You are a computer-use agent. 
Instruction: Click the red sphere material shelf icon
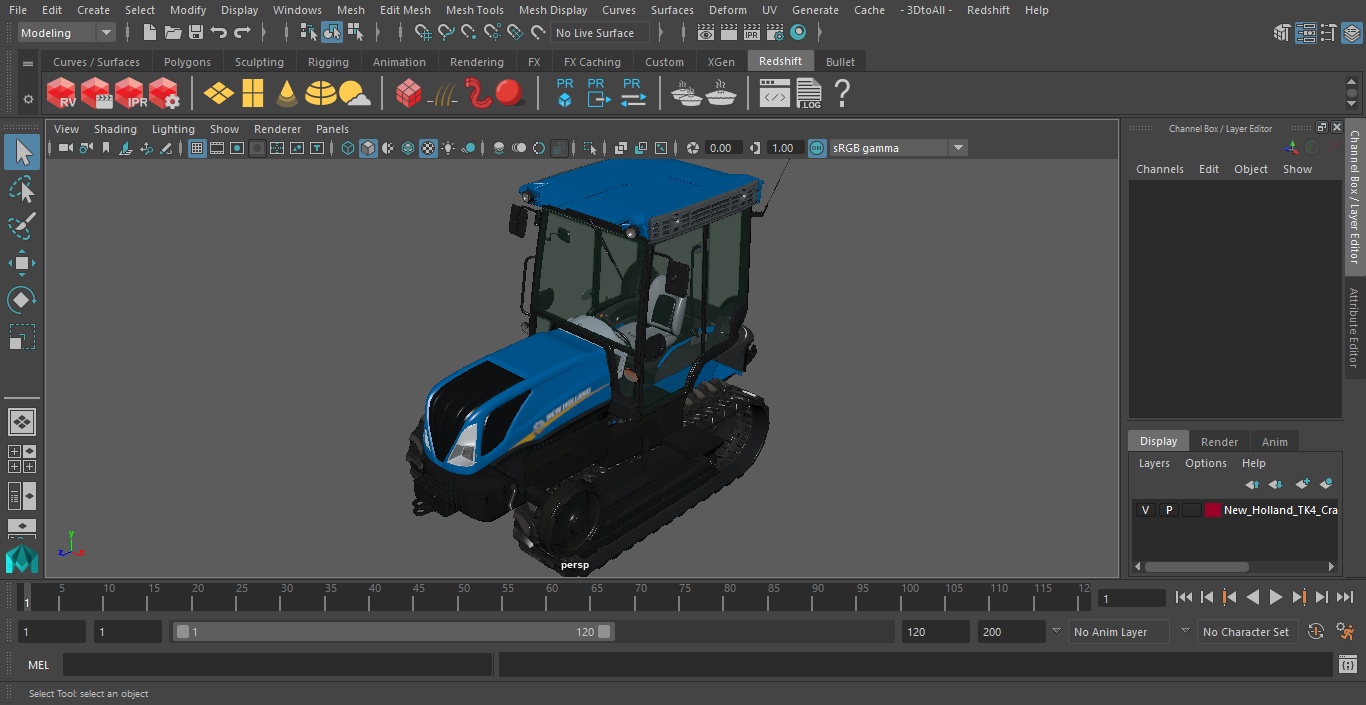(510, 94)
